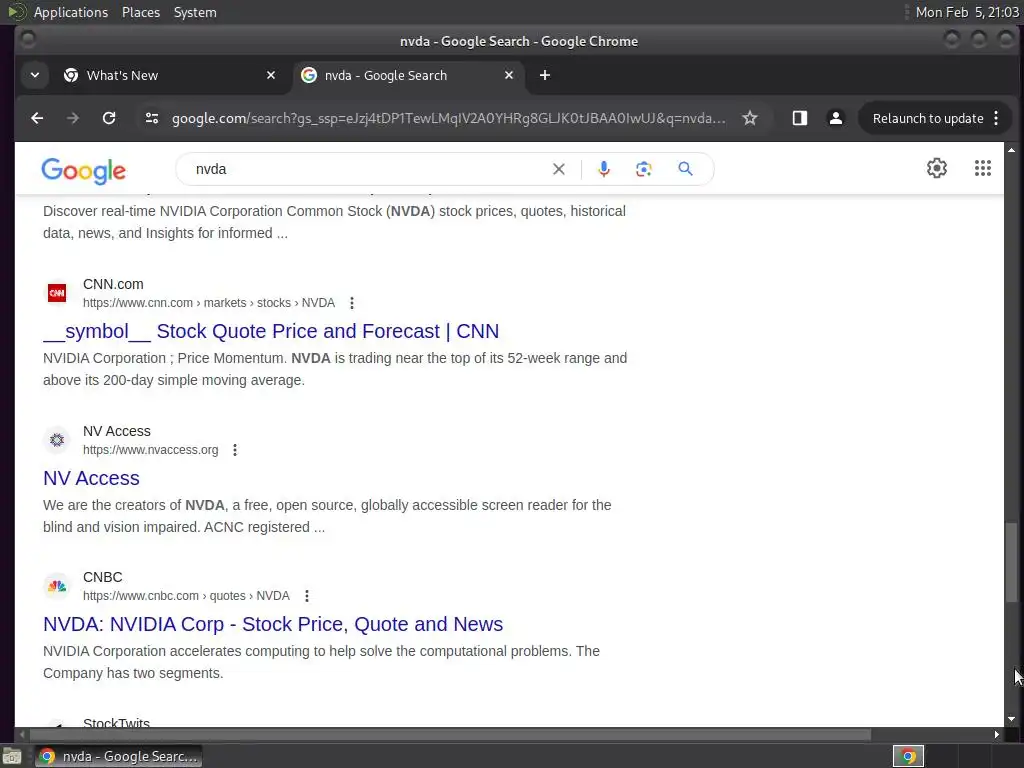This screenshot has height=768, width=1024.
Task: Click the clock showing Mon Feb 5
Action: pyautogui.click(x=967, y=12)
